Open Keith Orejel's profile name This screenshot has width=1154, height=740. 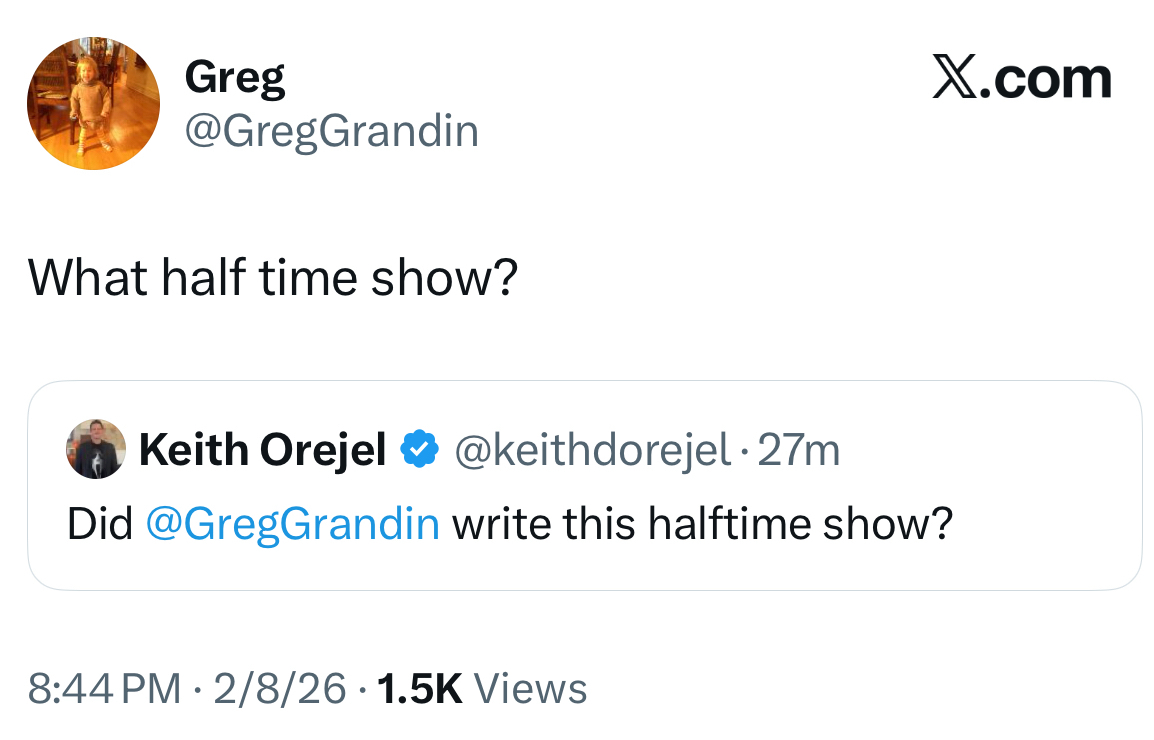click(x=263, y=450)
